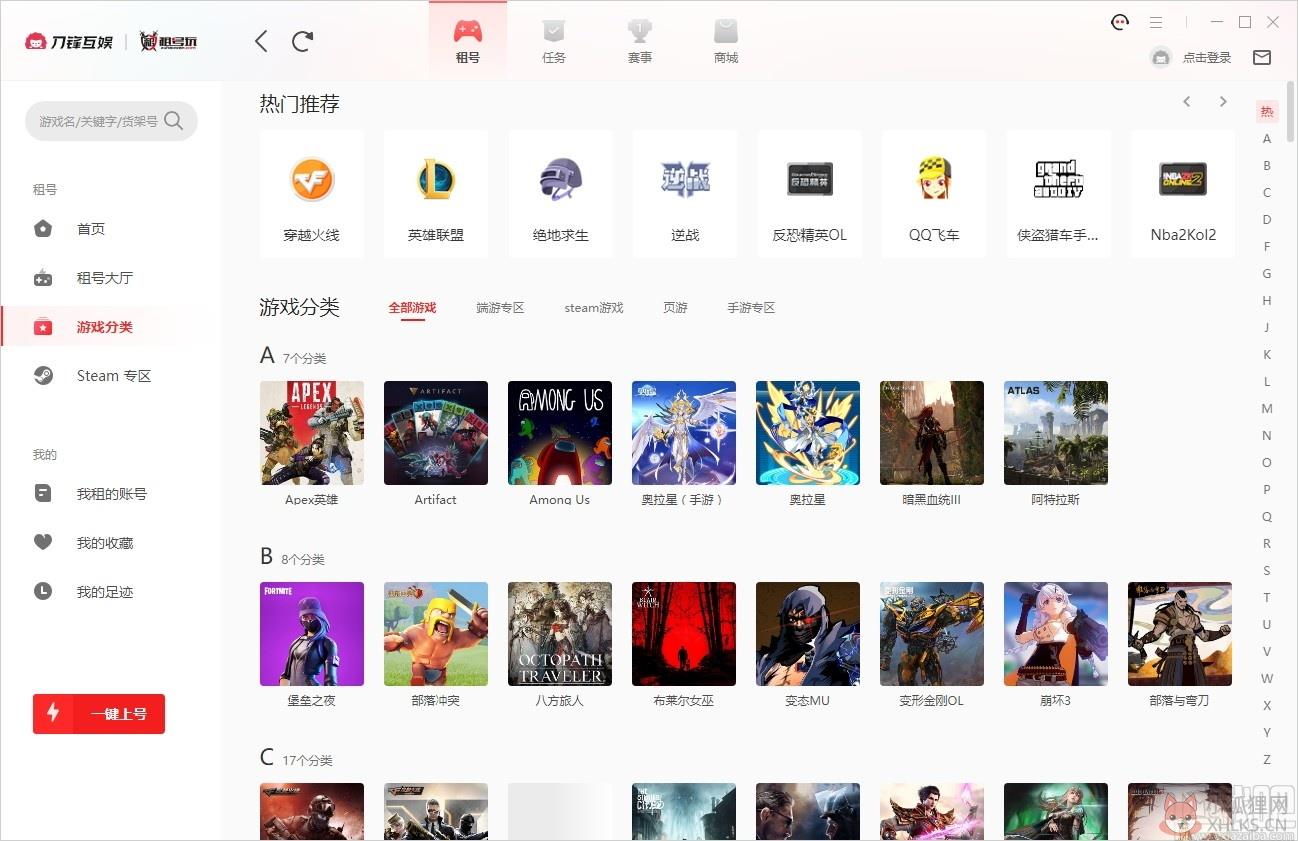The height and width of the screenshot is (841, 1298).
Task: Open 侠盗猎车手 game card
Action: click(x=1058, y=194)
